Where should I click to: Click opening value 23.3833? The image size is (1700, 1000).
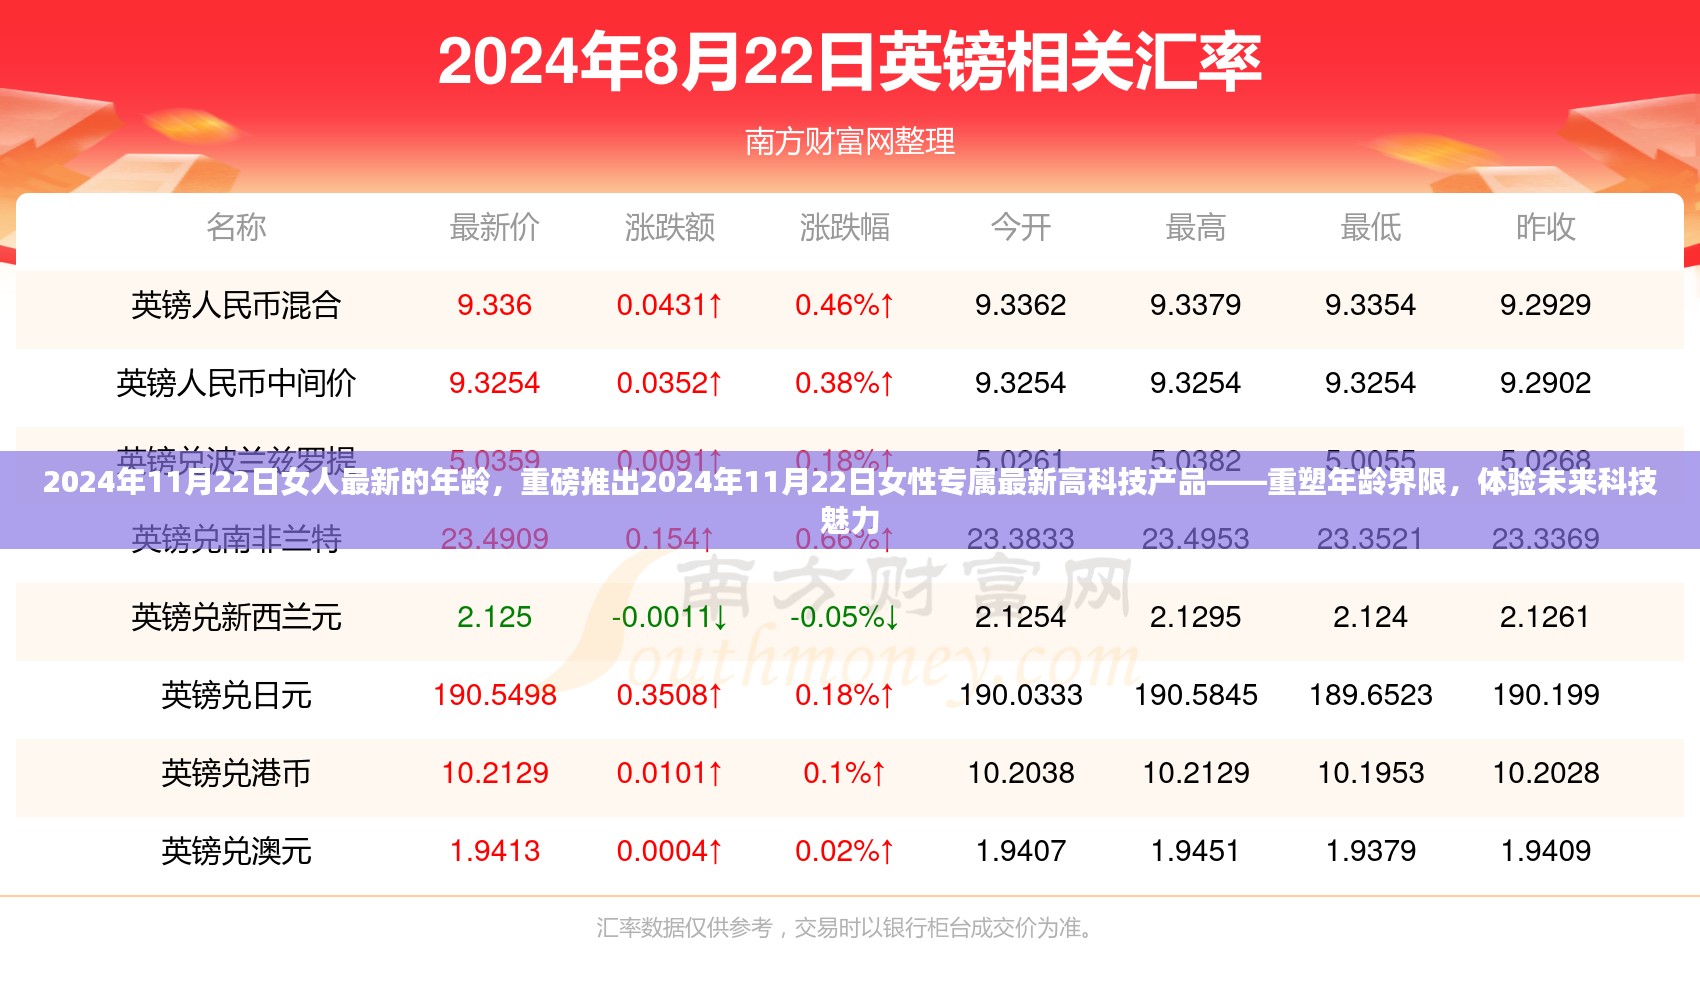point(1020,539)
